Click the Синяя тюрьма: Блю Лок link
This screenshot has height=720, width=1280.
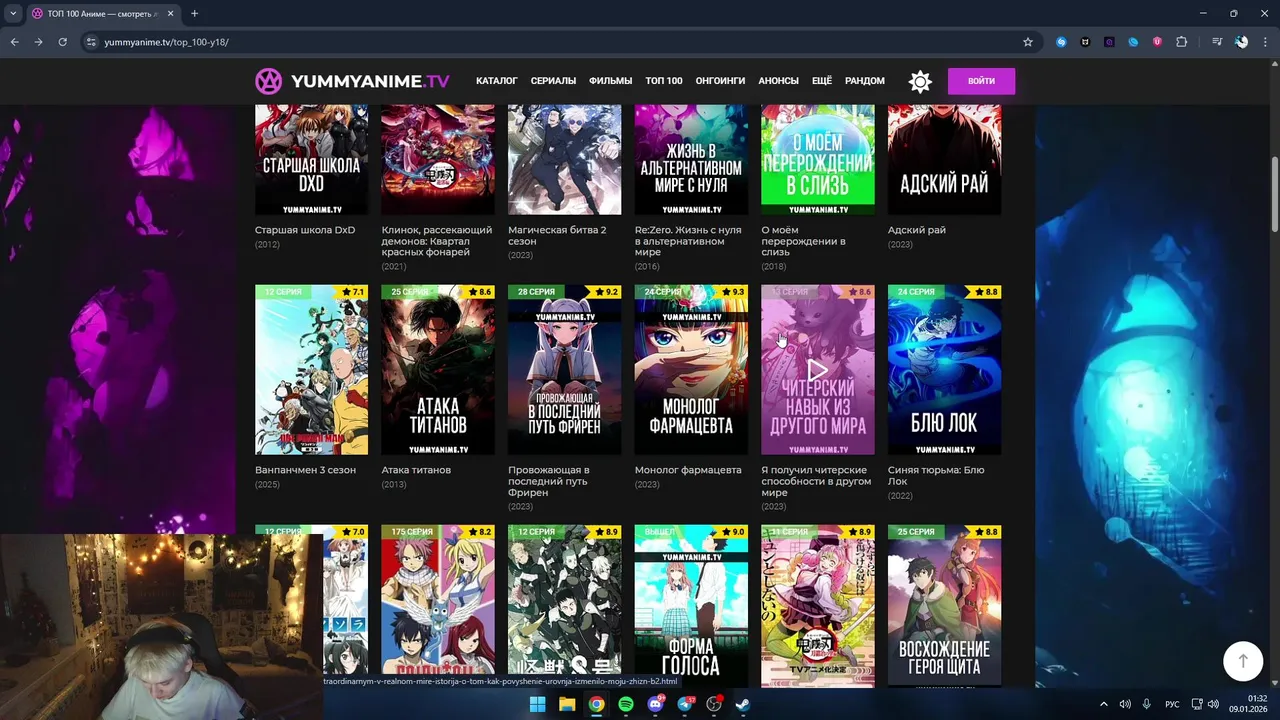click(x=936, y=476)
